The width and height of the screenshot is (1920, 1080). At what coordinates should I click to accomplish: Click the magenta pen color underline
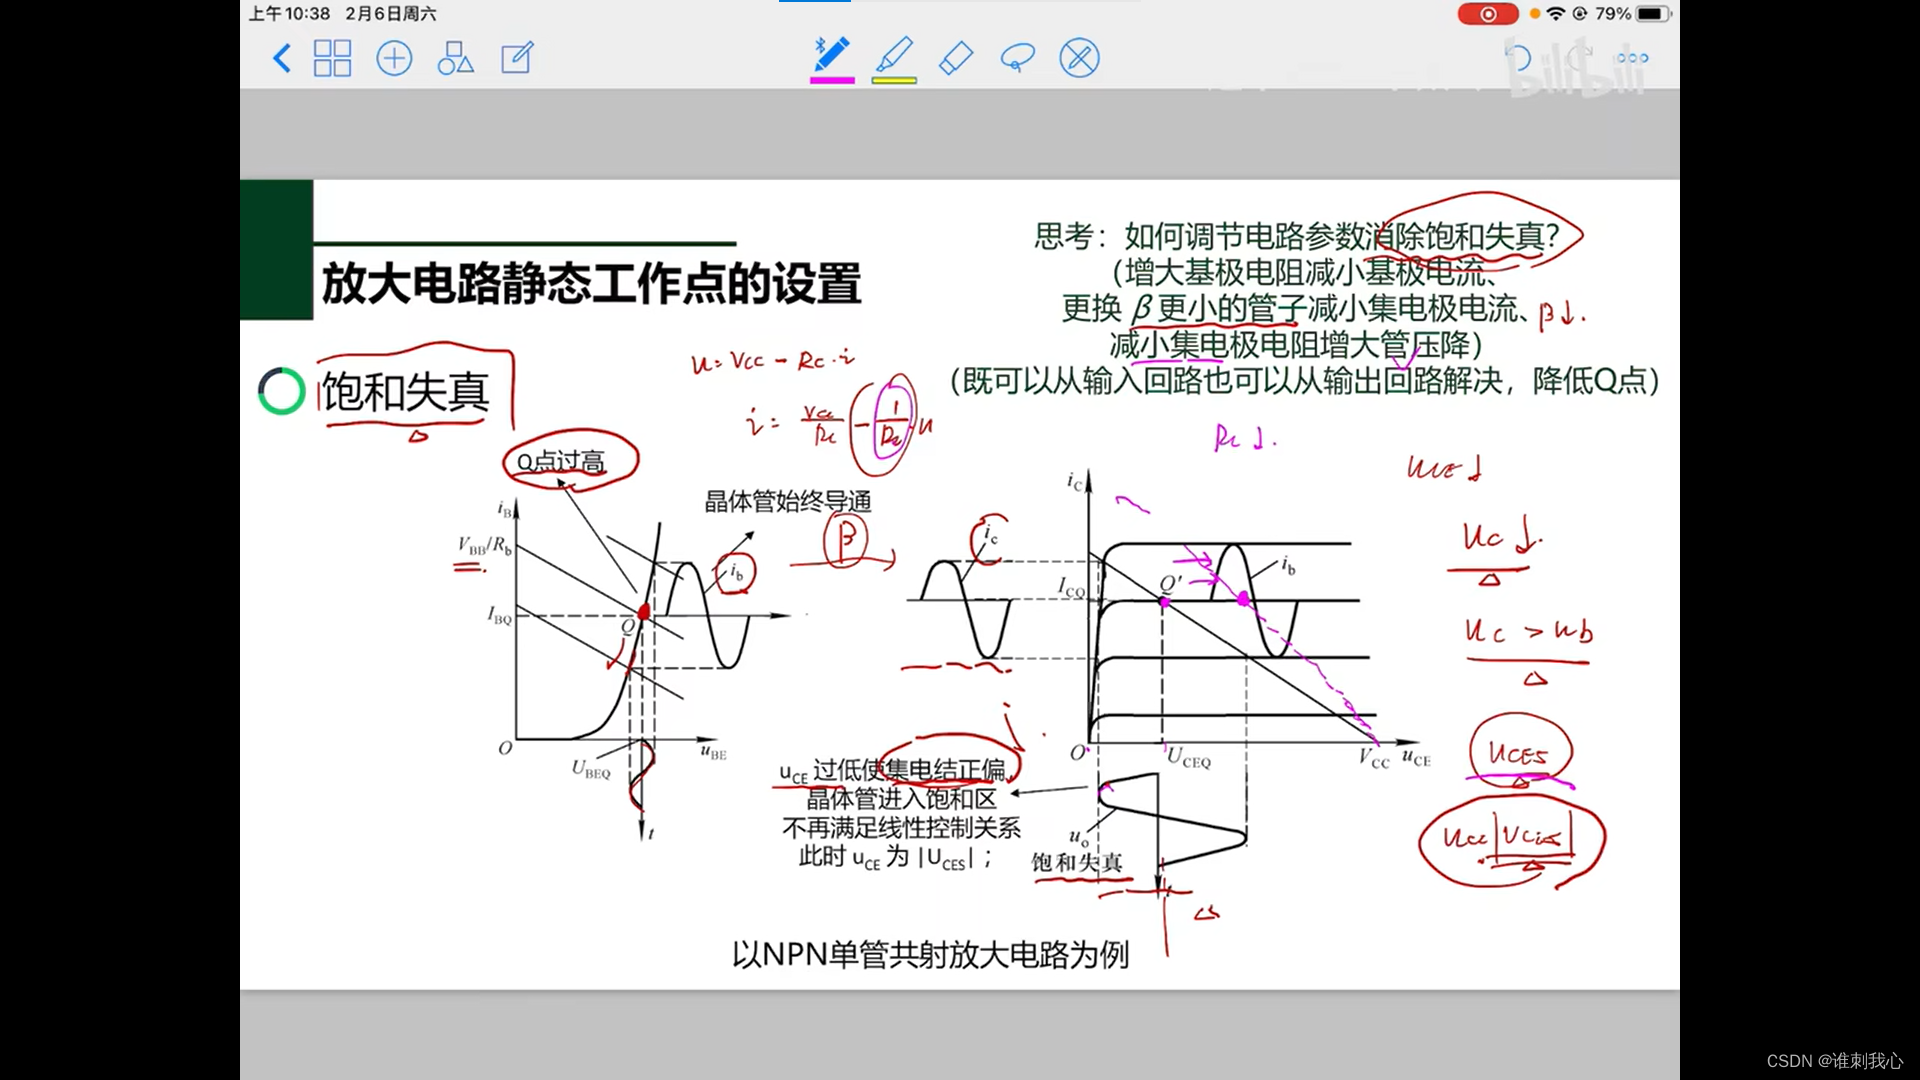point(832,80)
